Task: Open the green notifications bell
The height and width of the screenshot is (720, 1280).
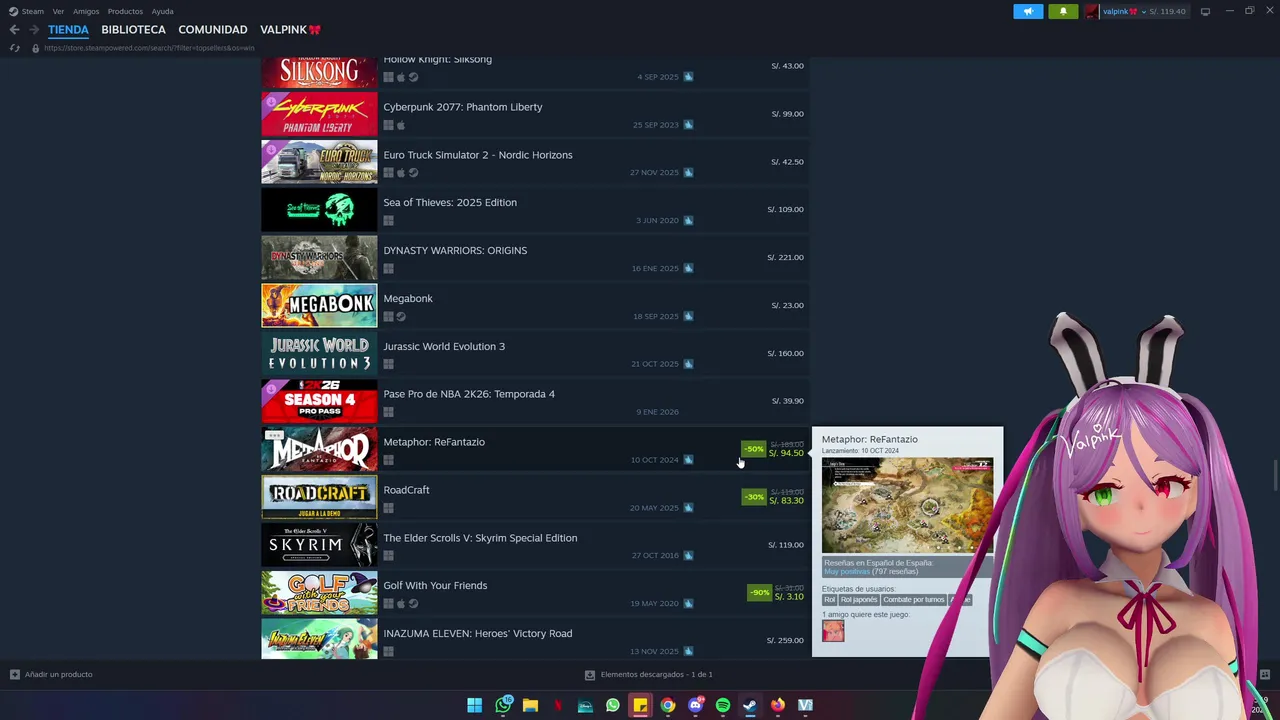Action: click(1063, 11)
